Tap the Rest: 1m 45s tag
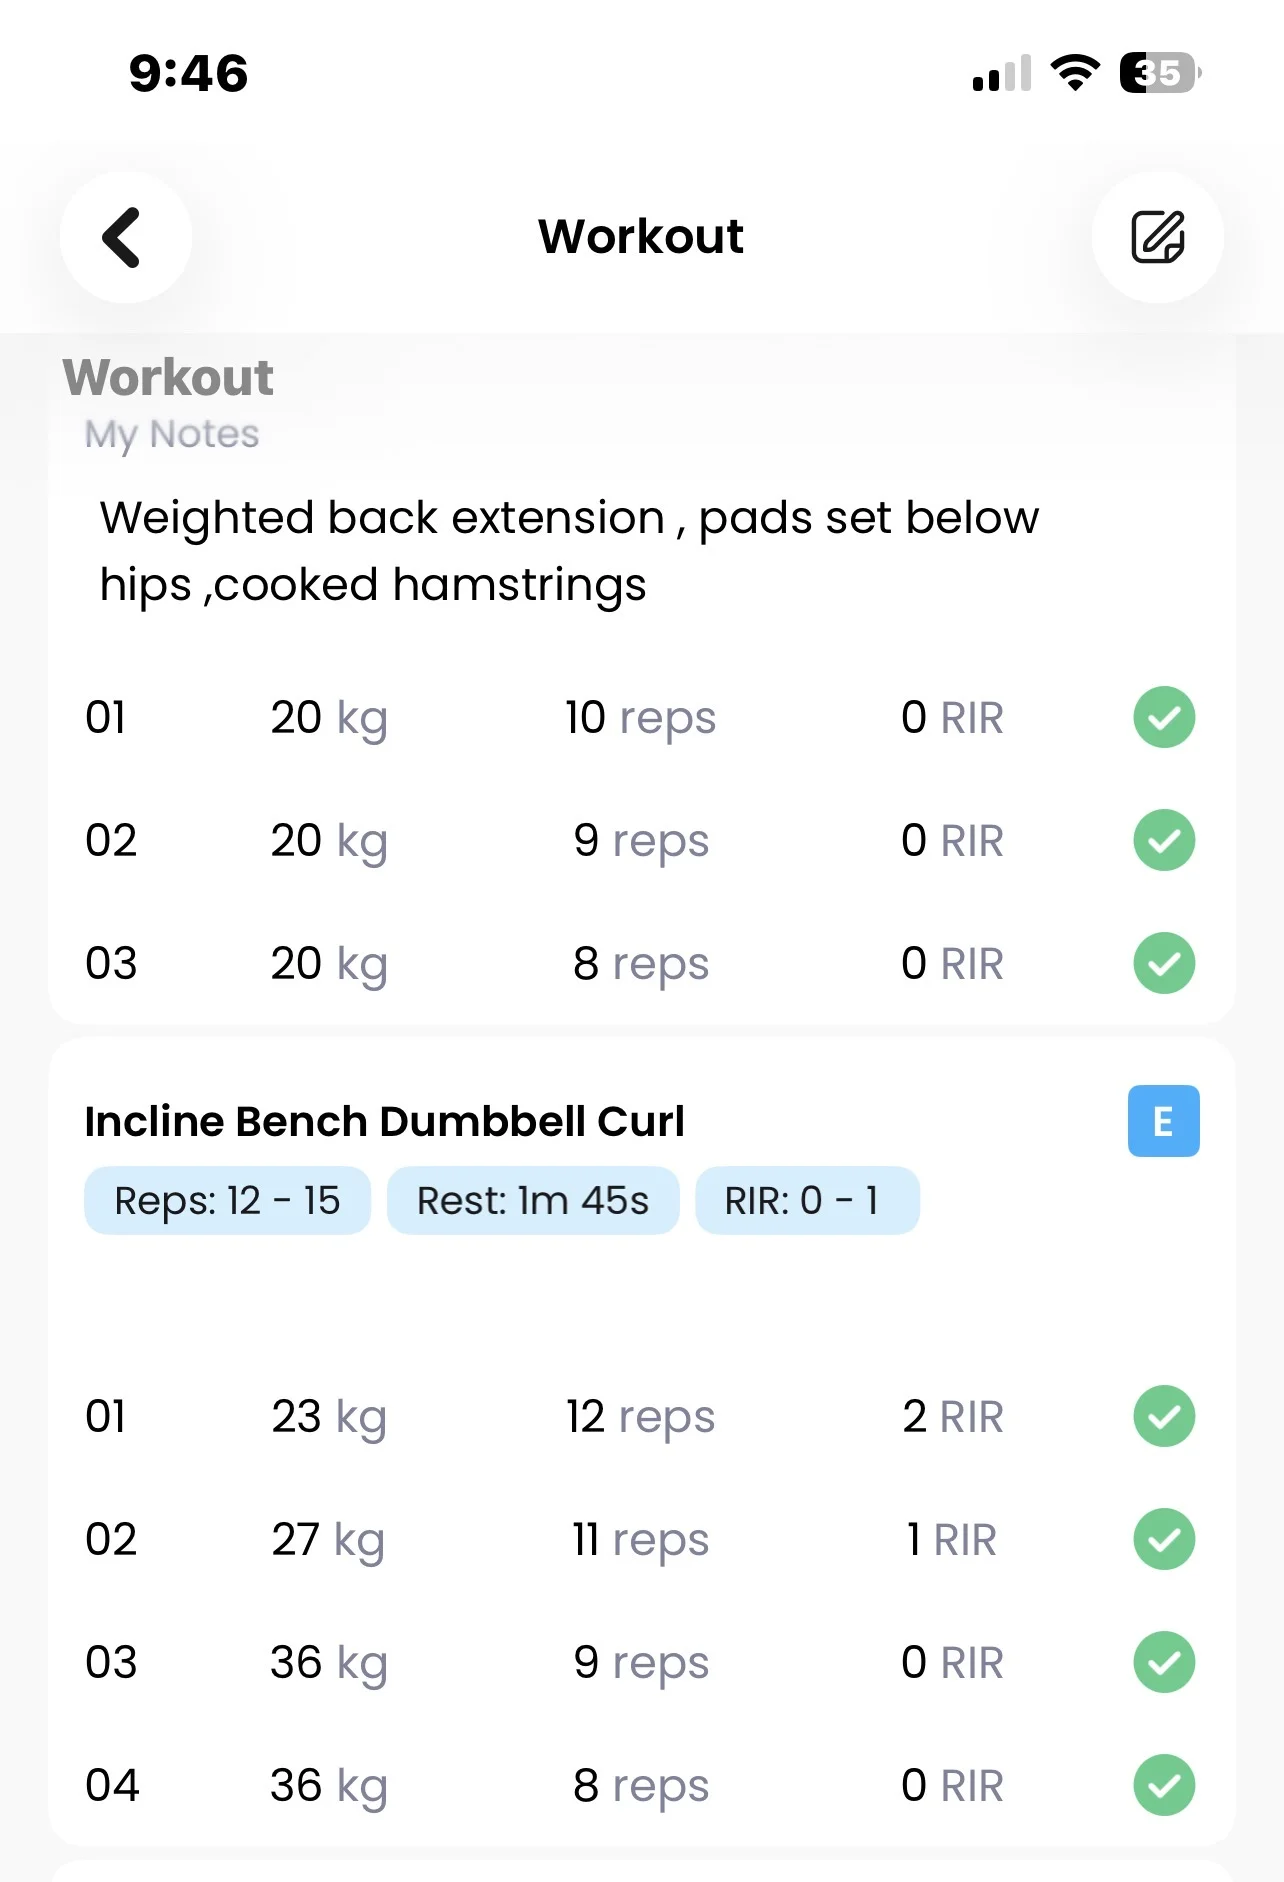This screenshot has width=1284, height=1882. [533, 1200]
